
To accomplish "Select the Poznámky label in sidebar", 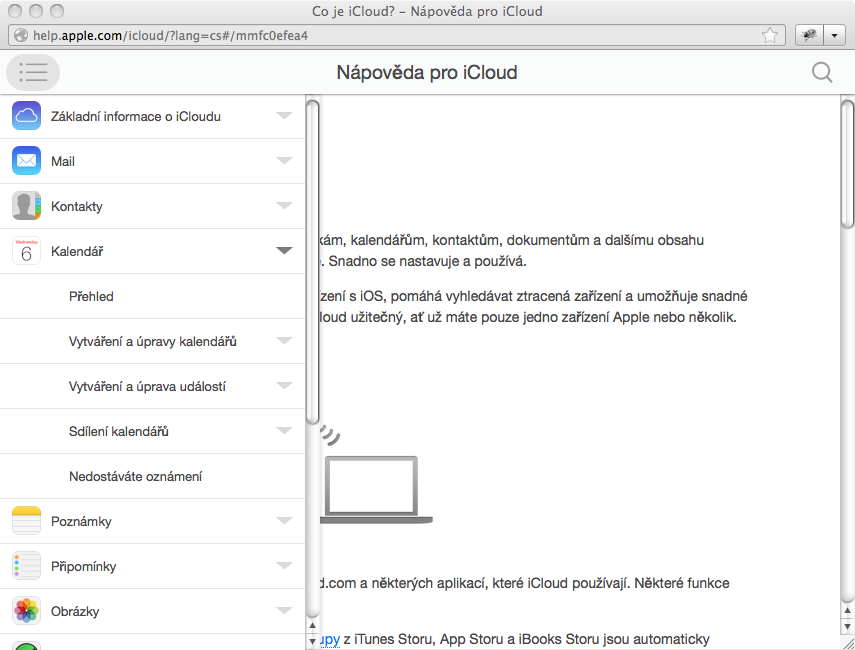I will click(x=81, y=522).
